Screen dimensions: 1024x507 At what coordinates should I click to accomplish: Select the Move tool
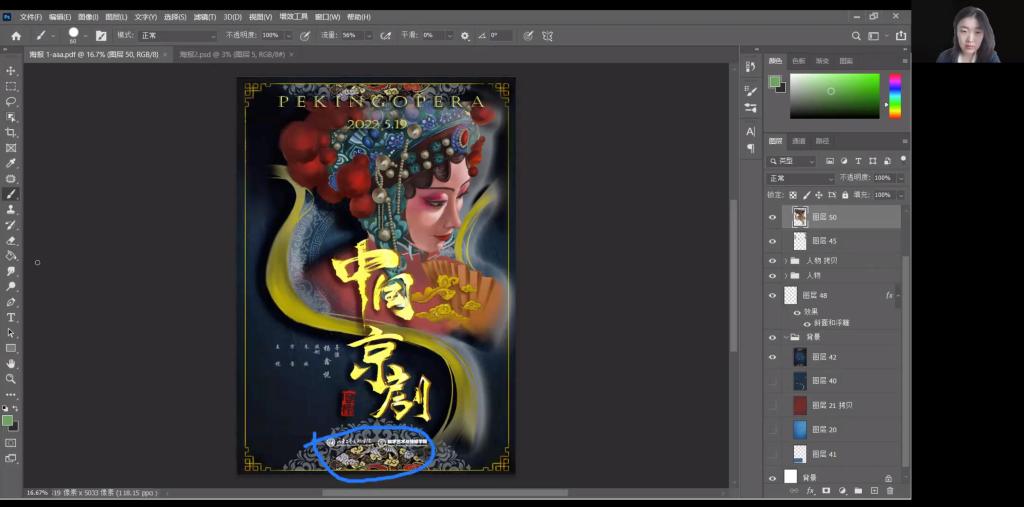[x=11, y=71]
